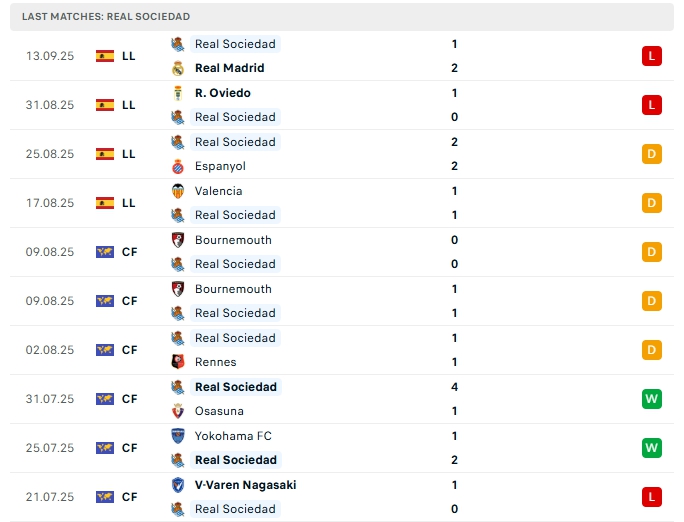Click the R. Oviedo team crest
The height and width of the screenshot is (522, 684).
tap(177, 93)
